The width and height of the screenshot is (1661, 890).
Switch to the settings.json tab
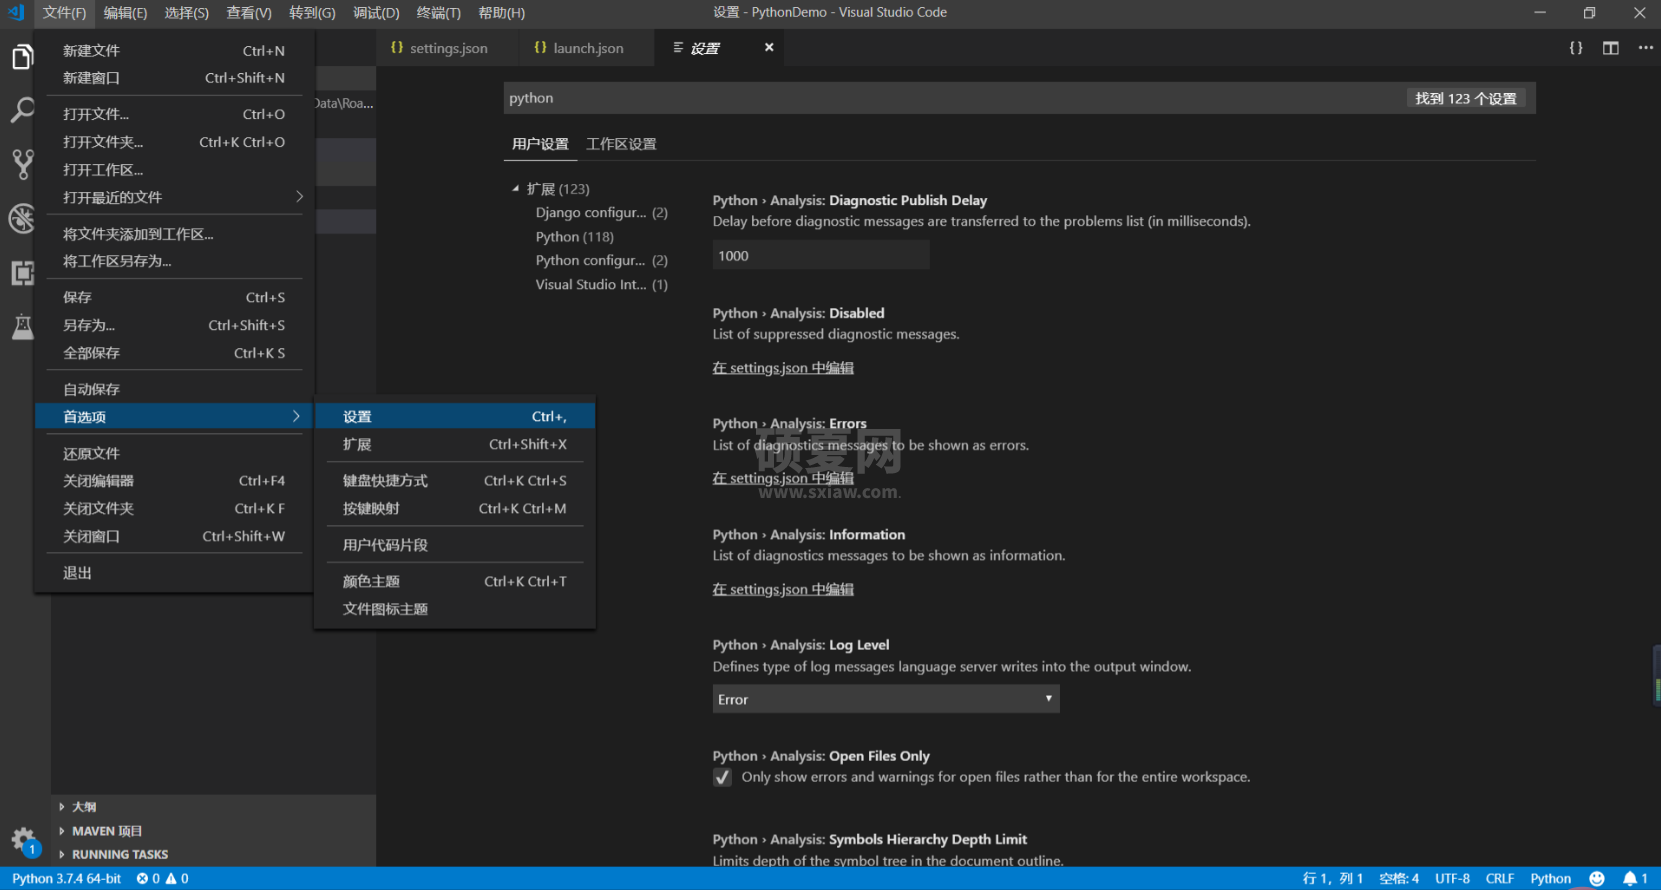[x=448, y=48]
